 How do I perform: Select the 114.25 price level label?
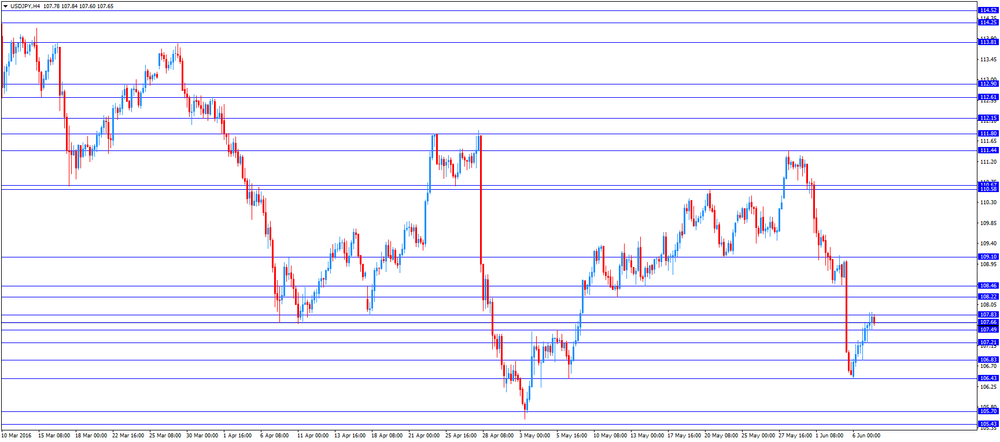coord(988,22)
